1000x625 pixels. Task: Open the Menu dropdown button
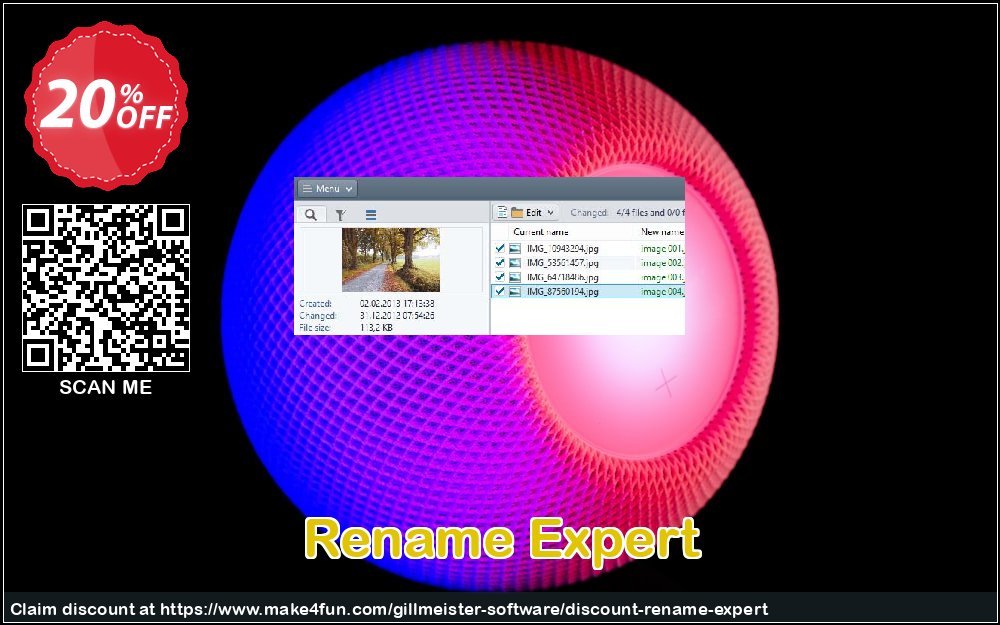327,189
